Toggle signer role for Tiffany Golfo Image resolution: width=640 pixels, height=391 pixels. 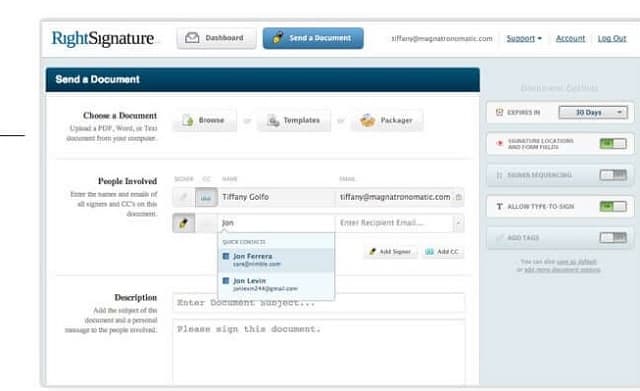(184, 197)
